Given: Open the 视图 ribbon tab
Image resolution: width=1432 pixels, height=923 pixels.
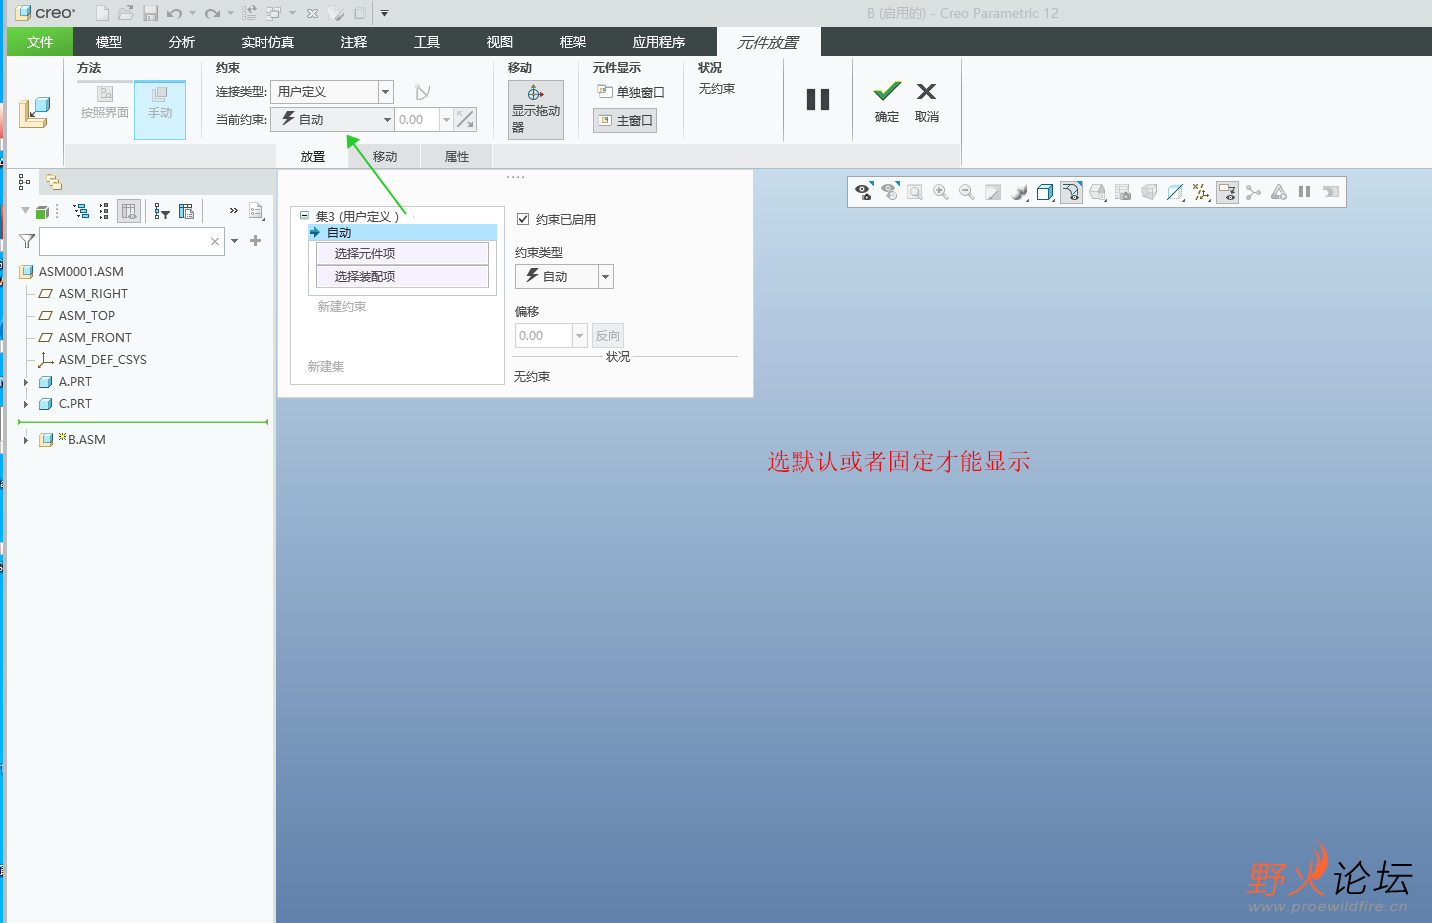Looking at the screenshot, I should click(x=498, y=42).
